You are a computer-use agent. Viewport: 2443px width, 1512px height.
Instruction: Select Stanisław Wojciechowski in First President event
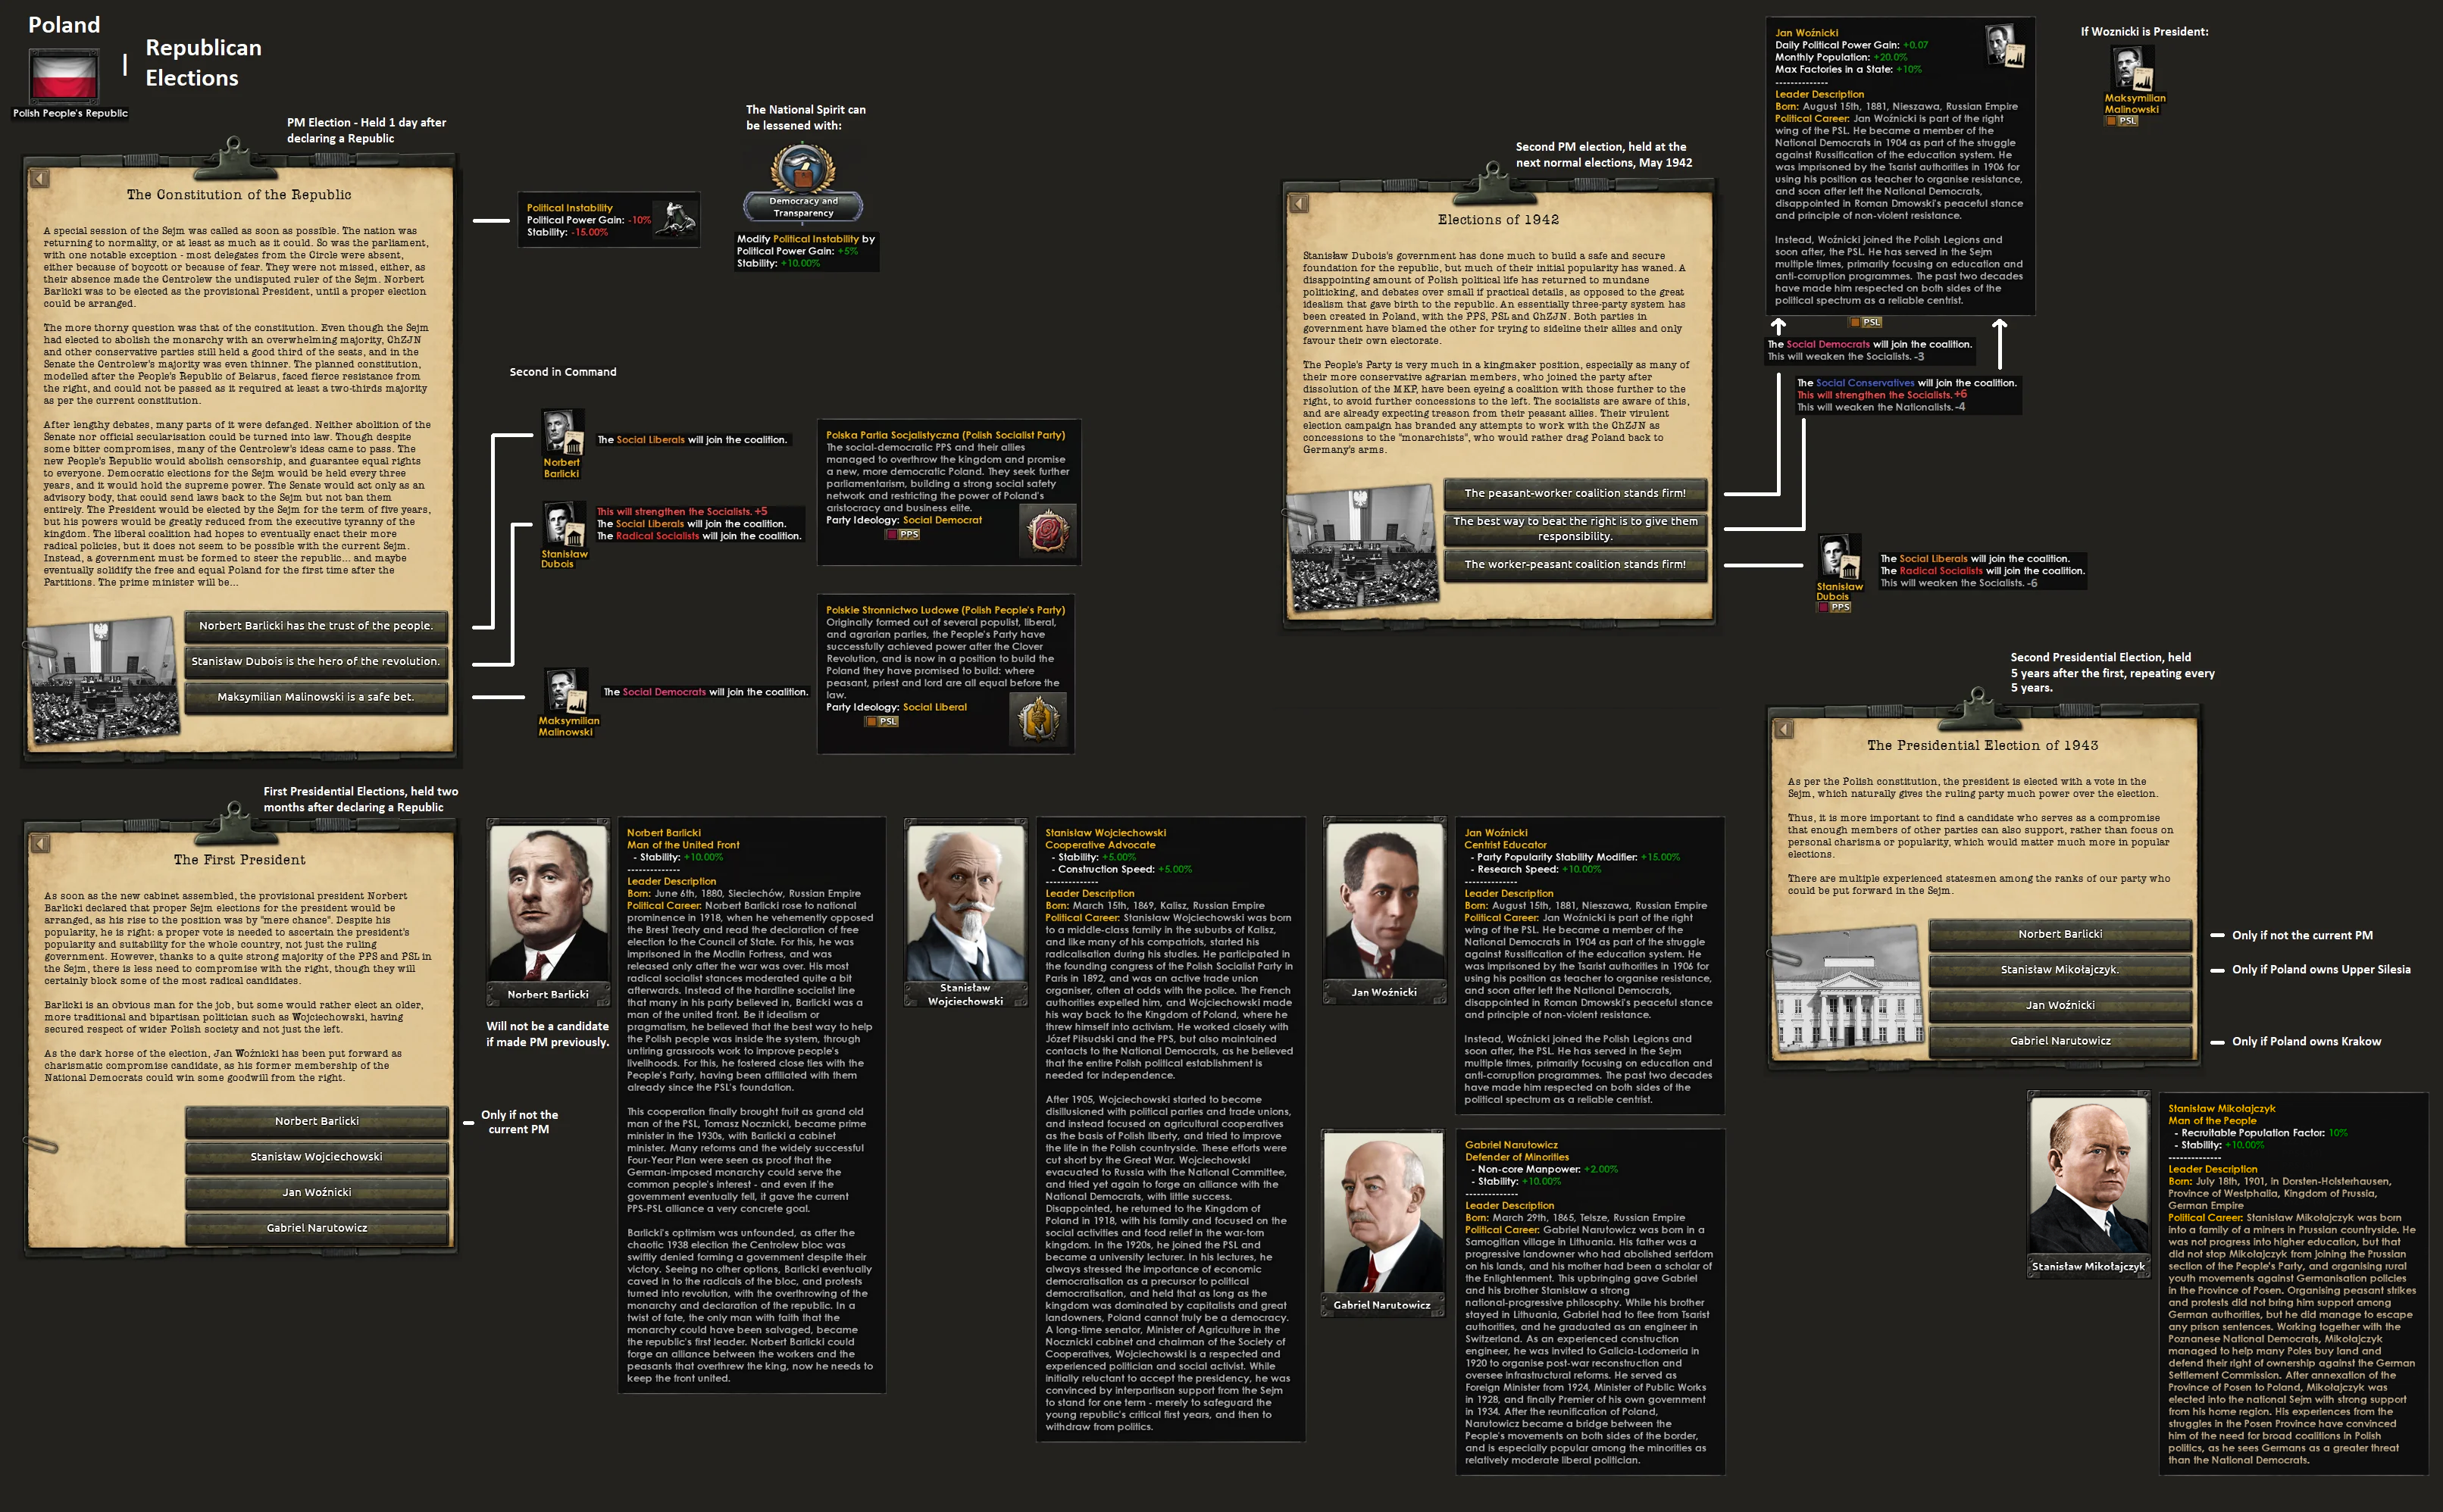click(316, 1157)
